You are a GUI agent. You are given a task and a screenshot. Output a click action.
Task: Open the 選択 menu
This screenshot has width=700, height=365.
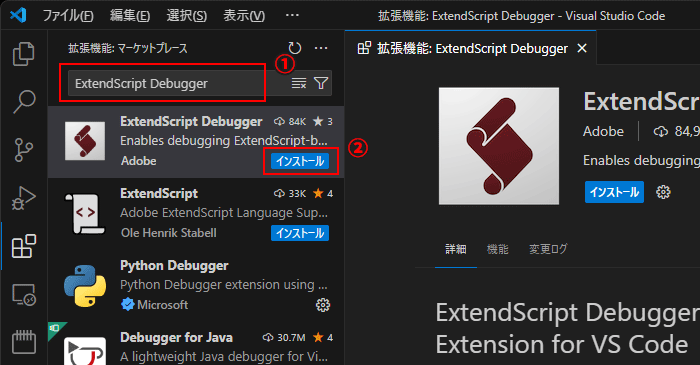coord(187,16)
